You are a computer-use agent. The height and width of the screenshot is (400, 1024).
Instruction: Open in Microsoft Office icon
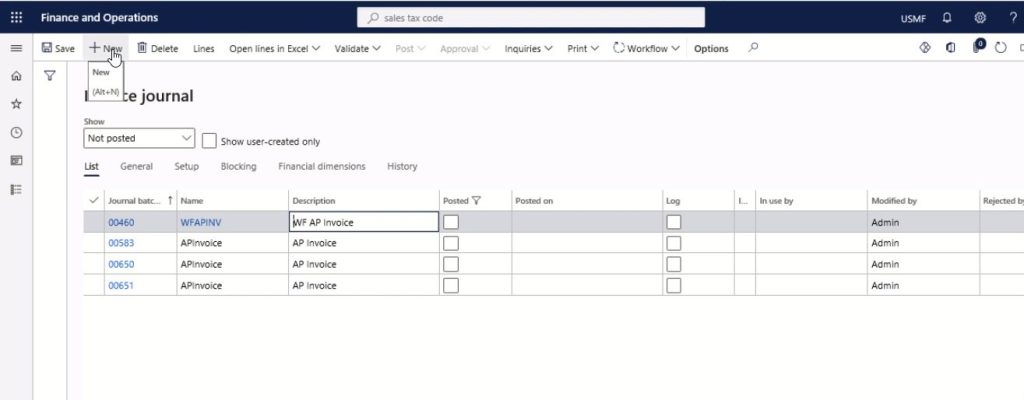click(x=951, y=48)
